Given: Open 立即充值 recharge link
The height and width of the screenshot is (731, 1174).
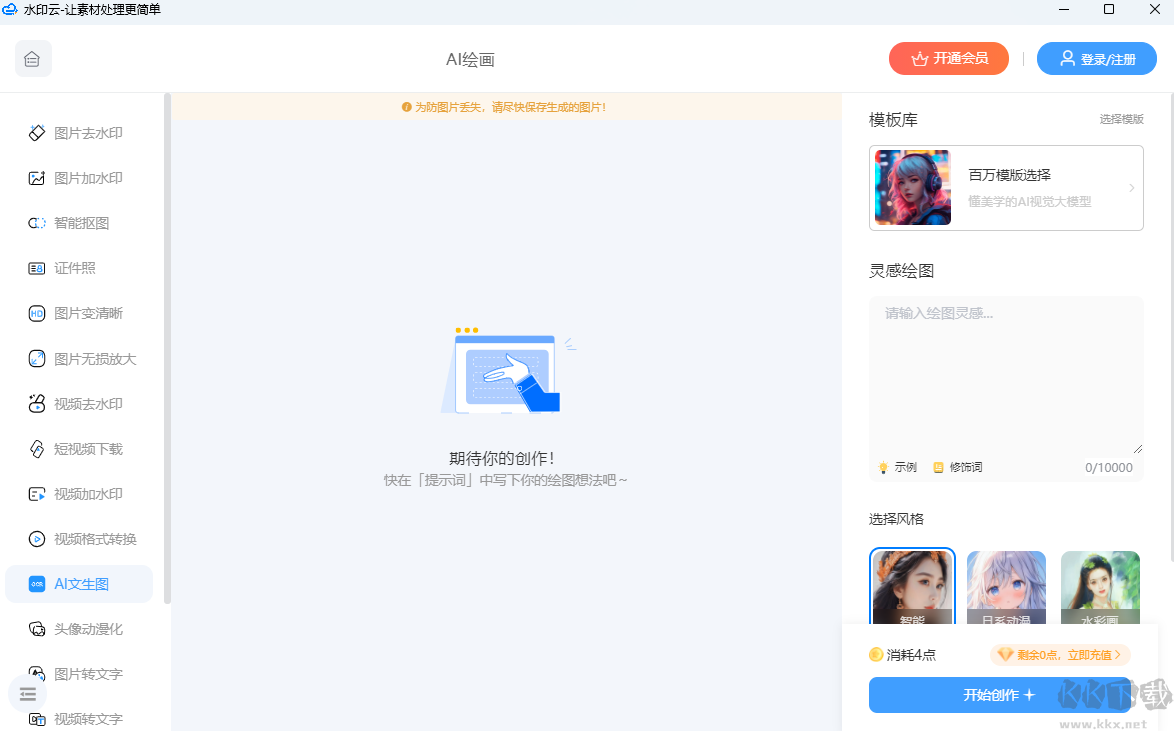Looking at the screenshot, I should click(x=1092, y=654).
